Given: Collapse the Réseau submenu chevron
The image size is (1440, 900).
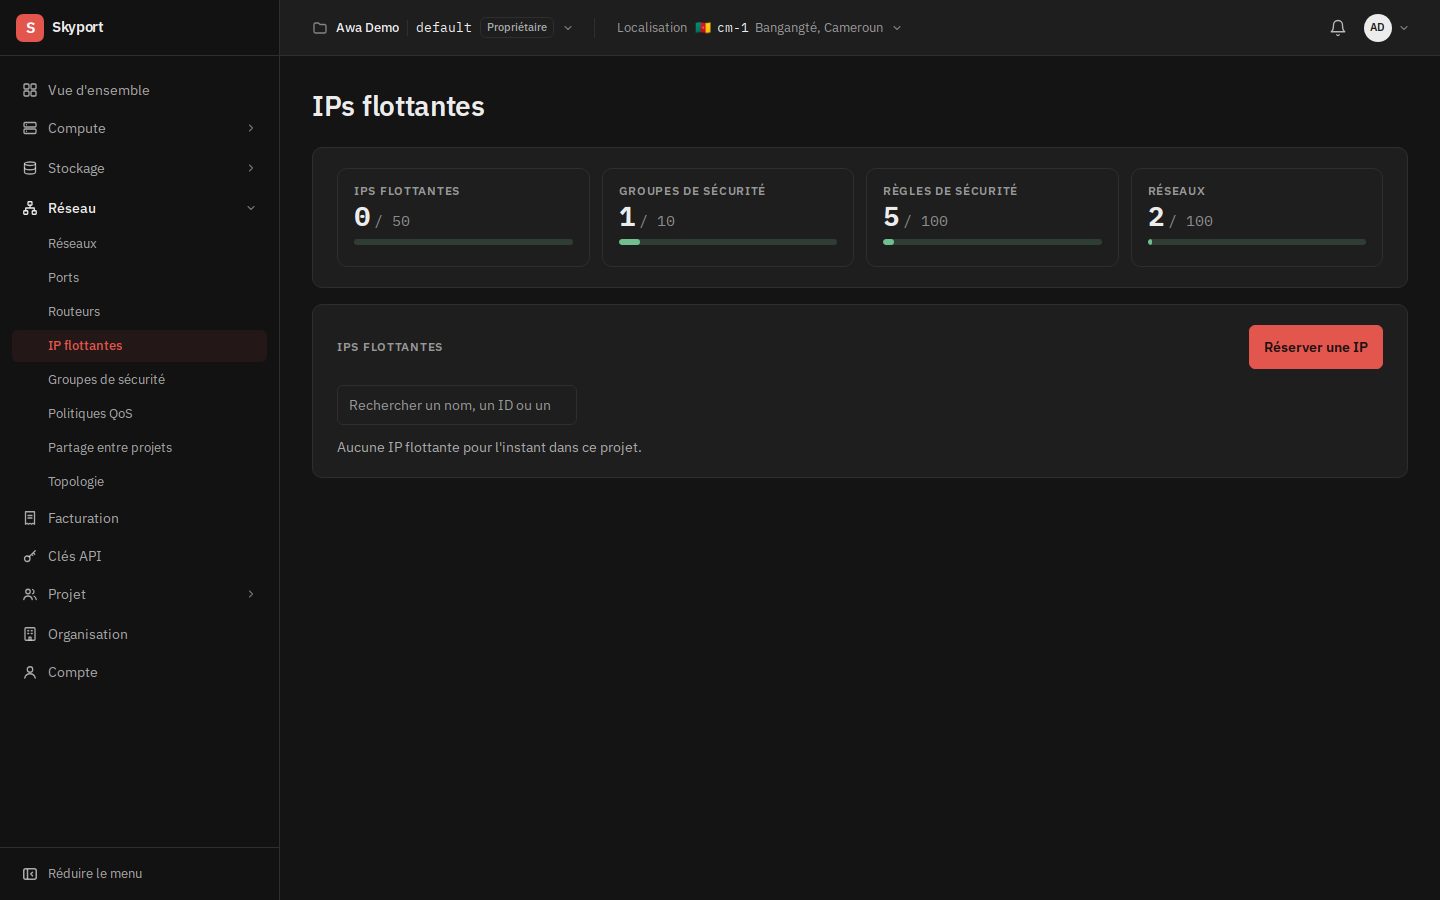Looking at the screenshot, I should 251,208.
